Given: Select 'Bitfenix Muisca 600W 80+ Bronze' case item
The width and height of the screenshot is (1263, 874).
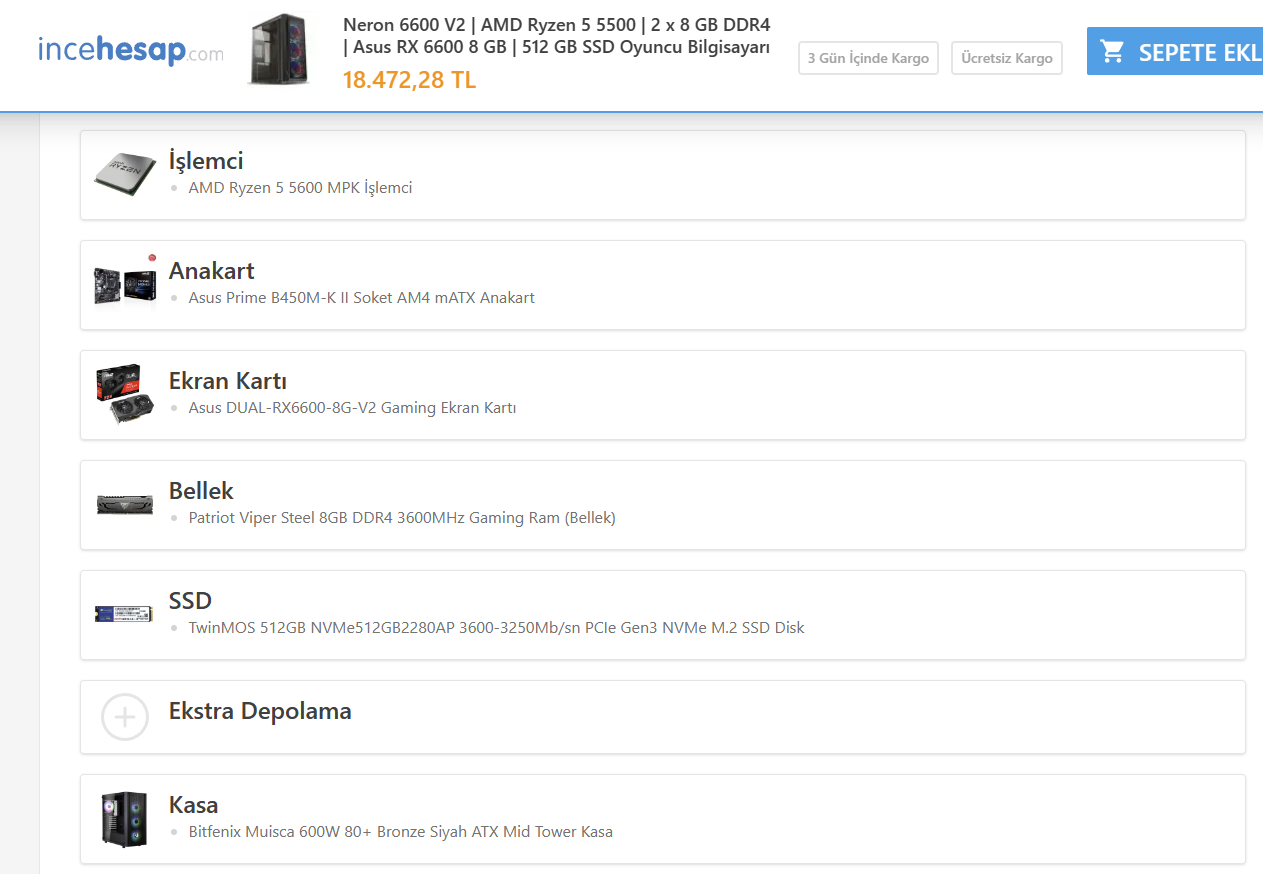Looking at the screenshot, I should coord(400,832).
